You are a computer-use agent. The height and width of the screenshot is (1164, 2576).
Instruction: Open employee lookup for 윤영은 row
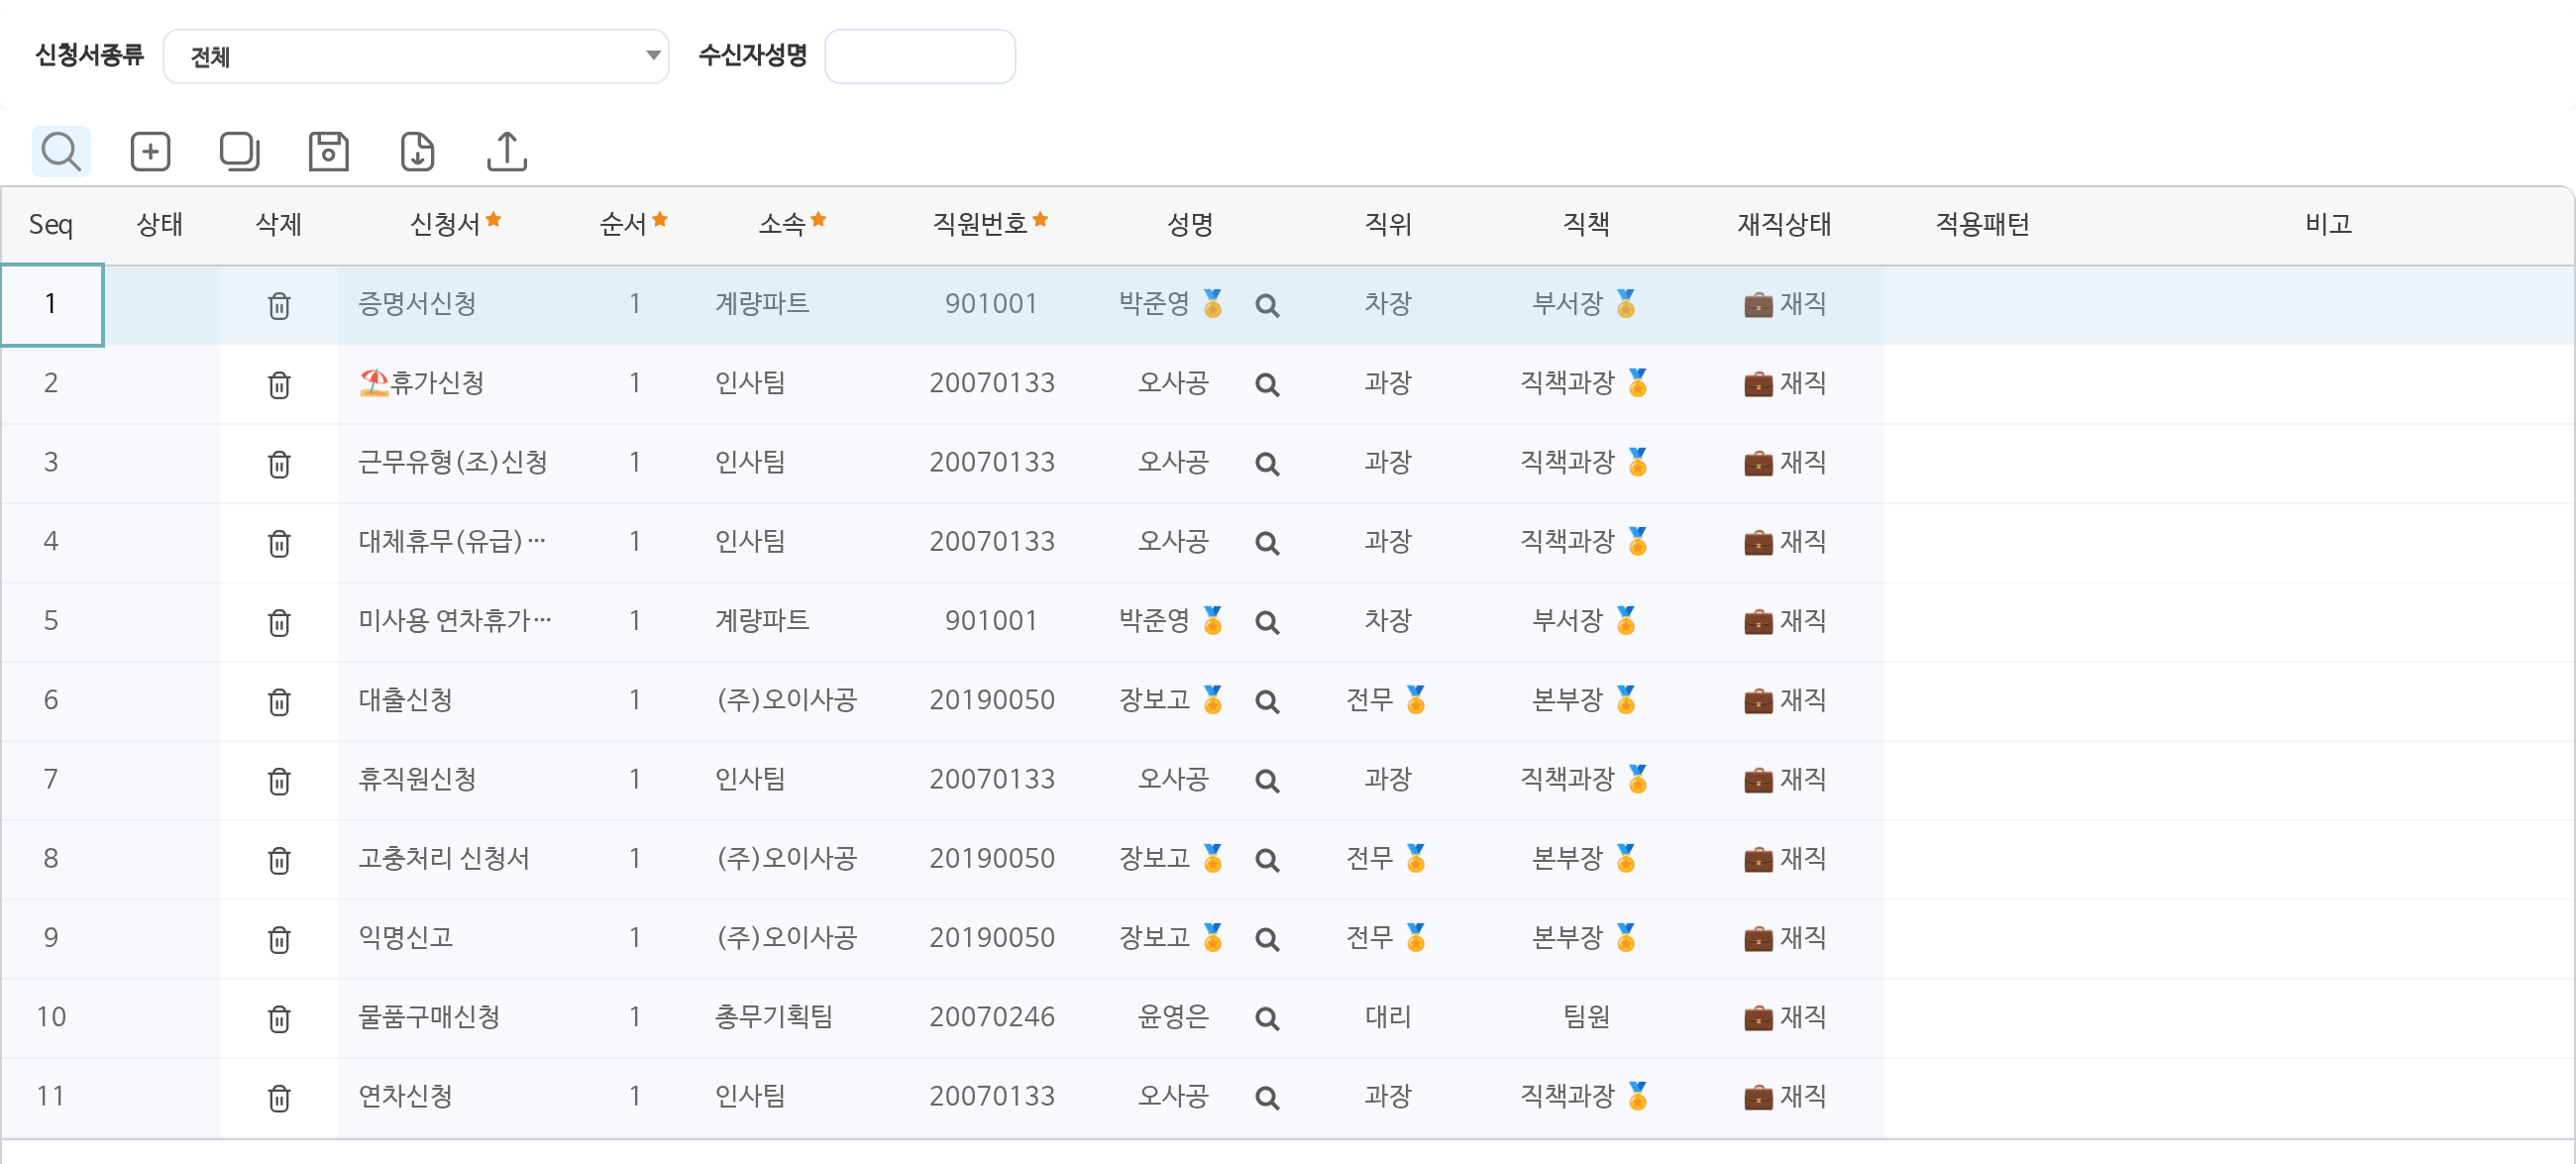point(1267,1019)
